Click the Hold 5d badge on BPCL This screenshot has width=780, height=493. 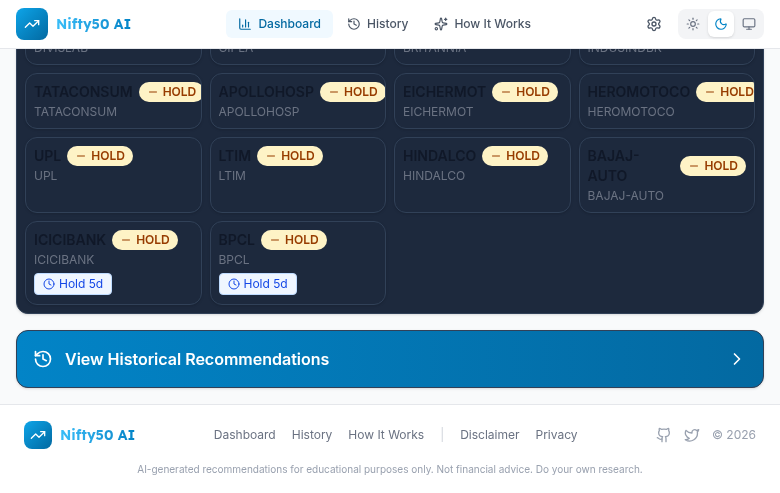(x=258, y=284)
